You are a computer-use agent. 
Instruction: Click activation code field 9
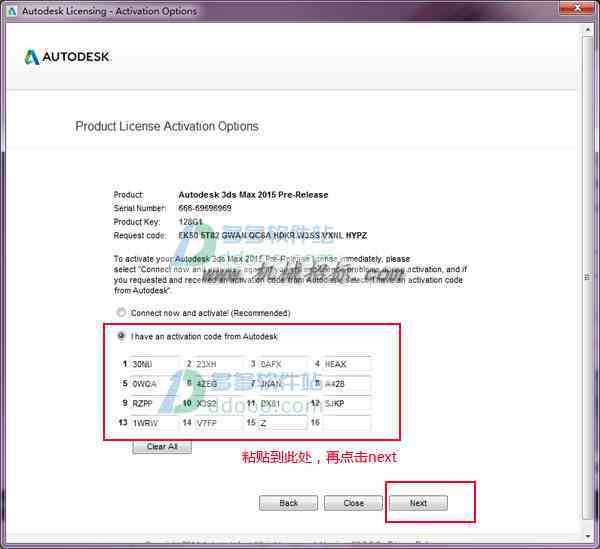[154, 404]
